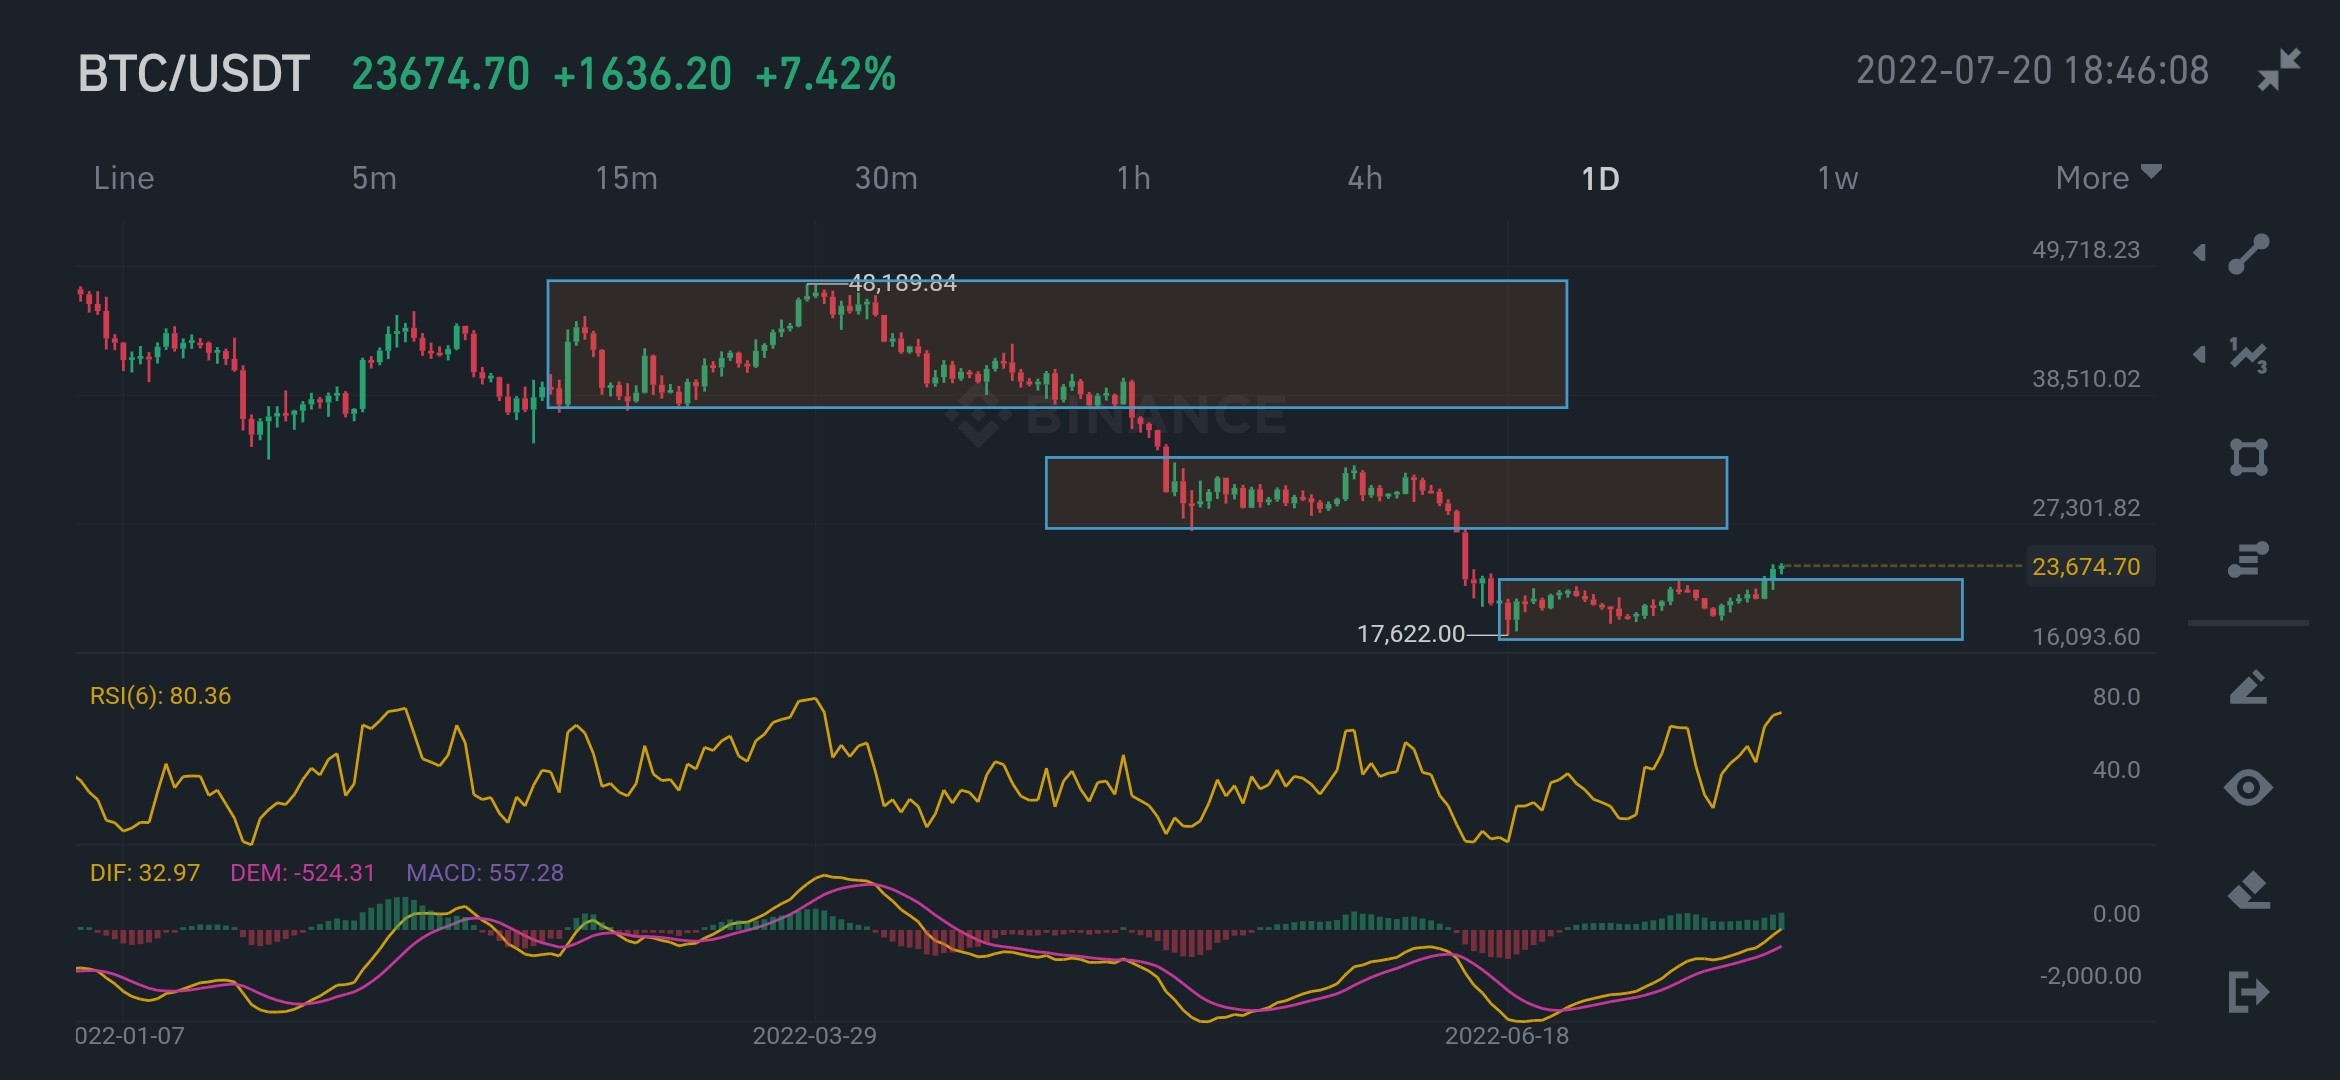2340x1080 pixels.
Task: Click the eraser tool icon
Action: (x=2249, y=890)
